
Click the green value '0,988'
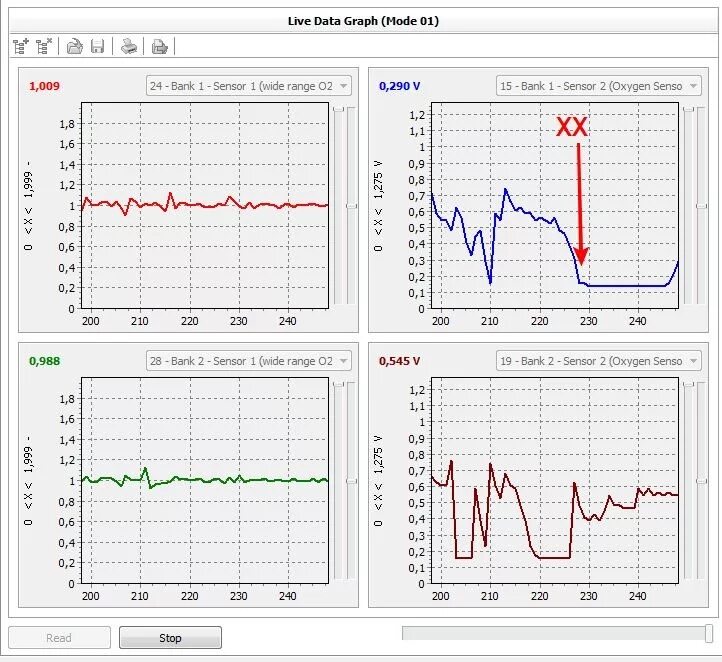click(44, 361)
